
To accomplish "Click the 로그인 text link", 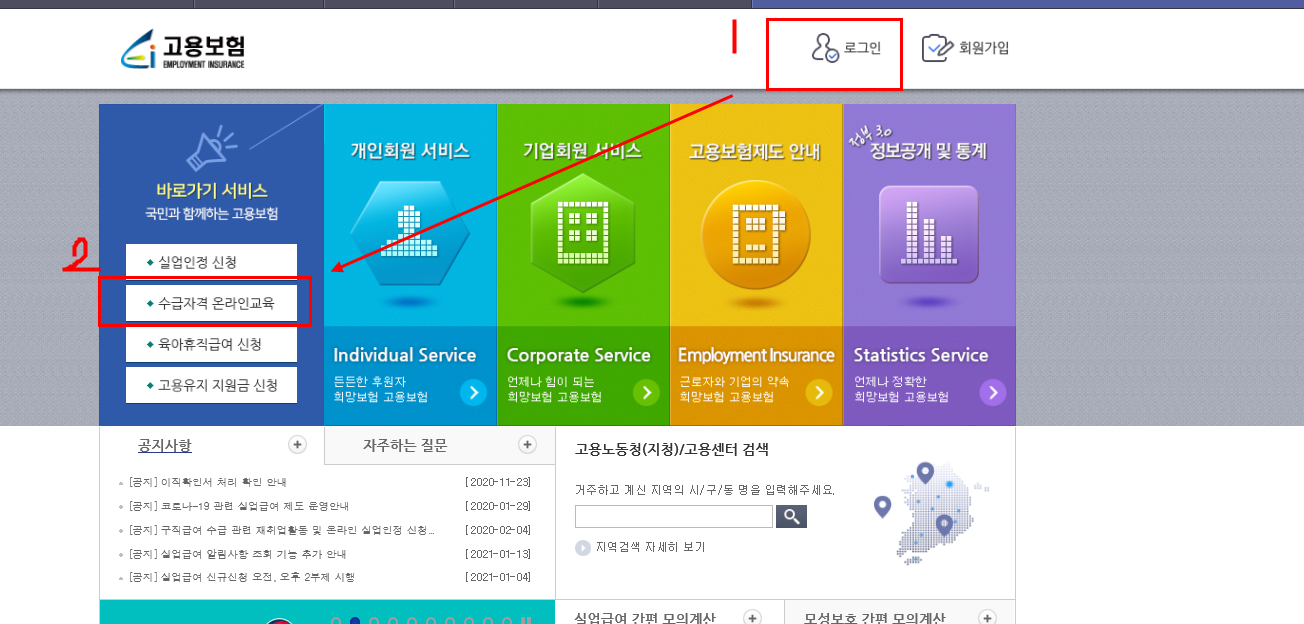I will point(862,47).
